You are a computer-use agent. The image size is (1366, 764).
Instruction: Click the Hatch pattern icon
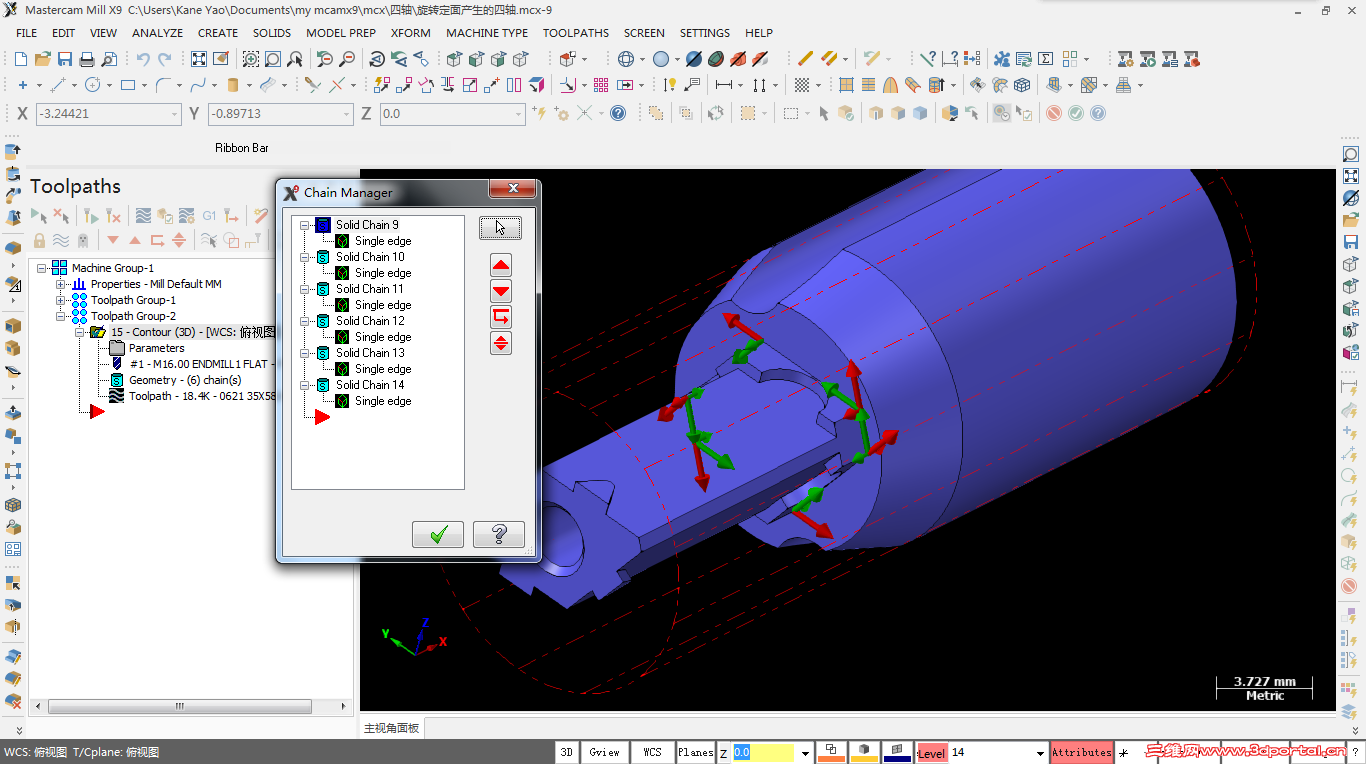(x=801, y=85)
